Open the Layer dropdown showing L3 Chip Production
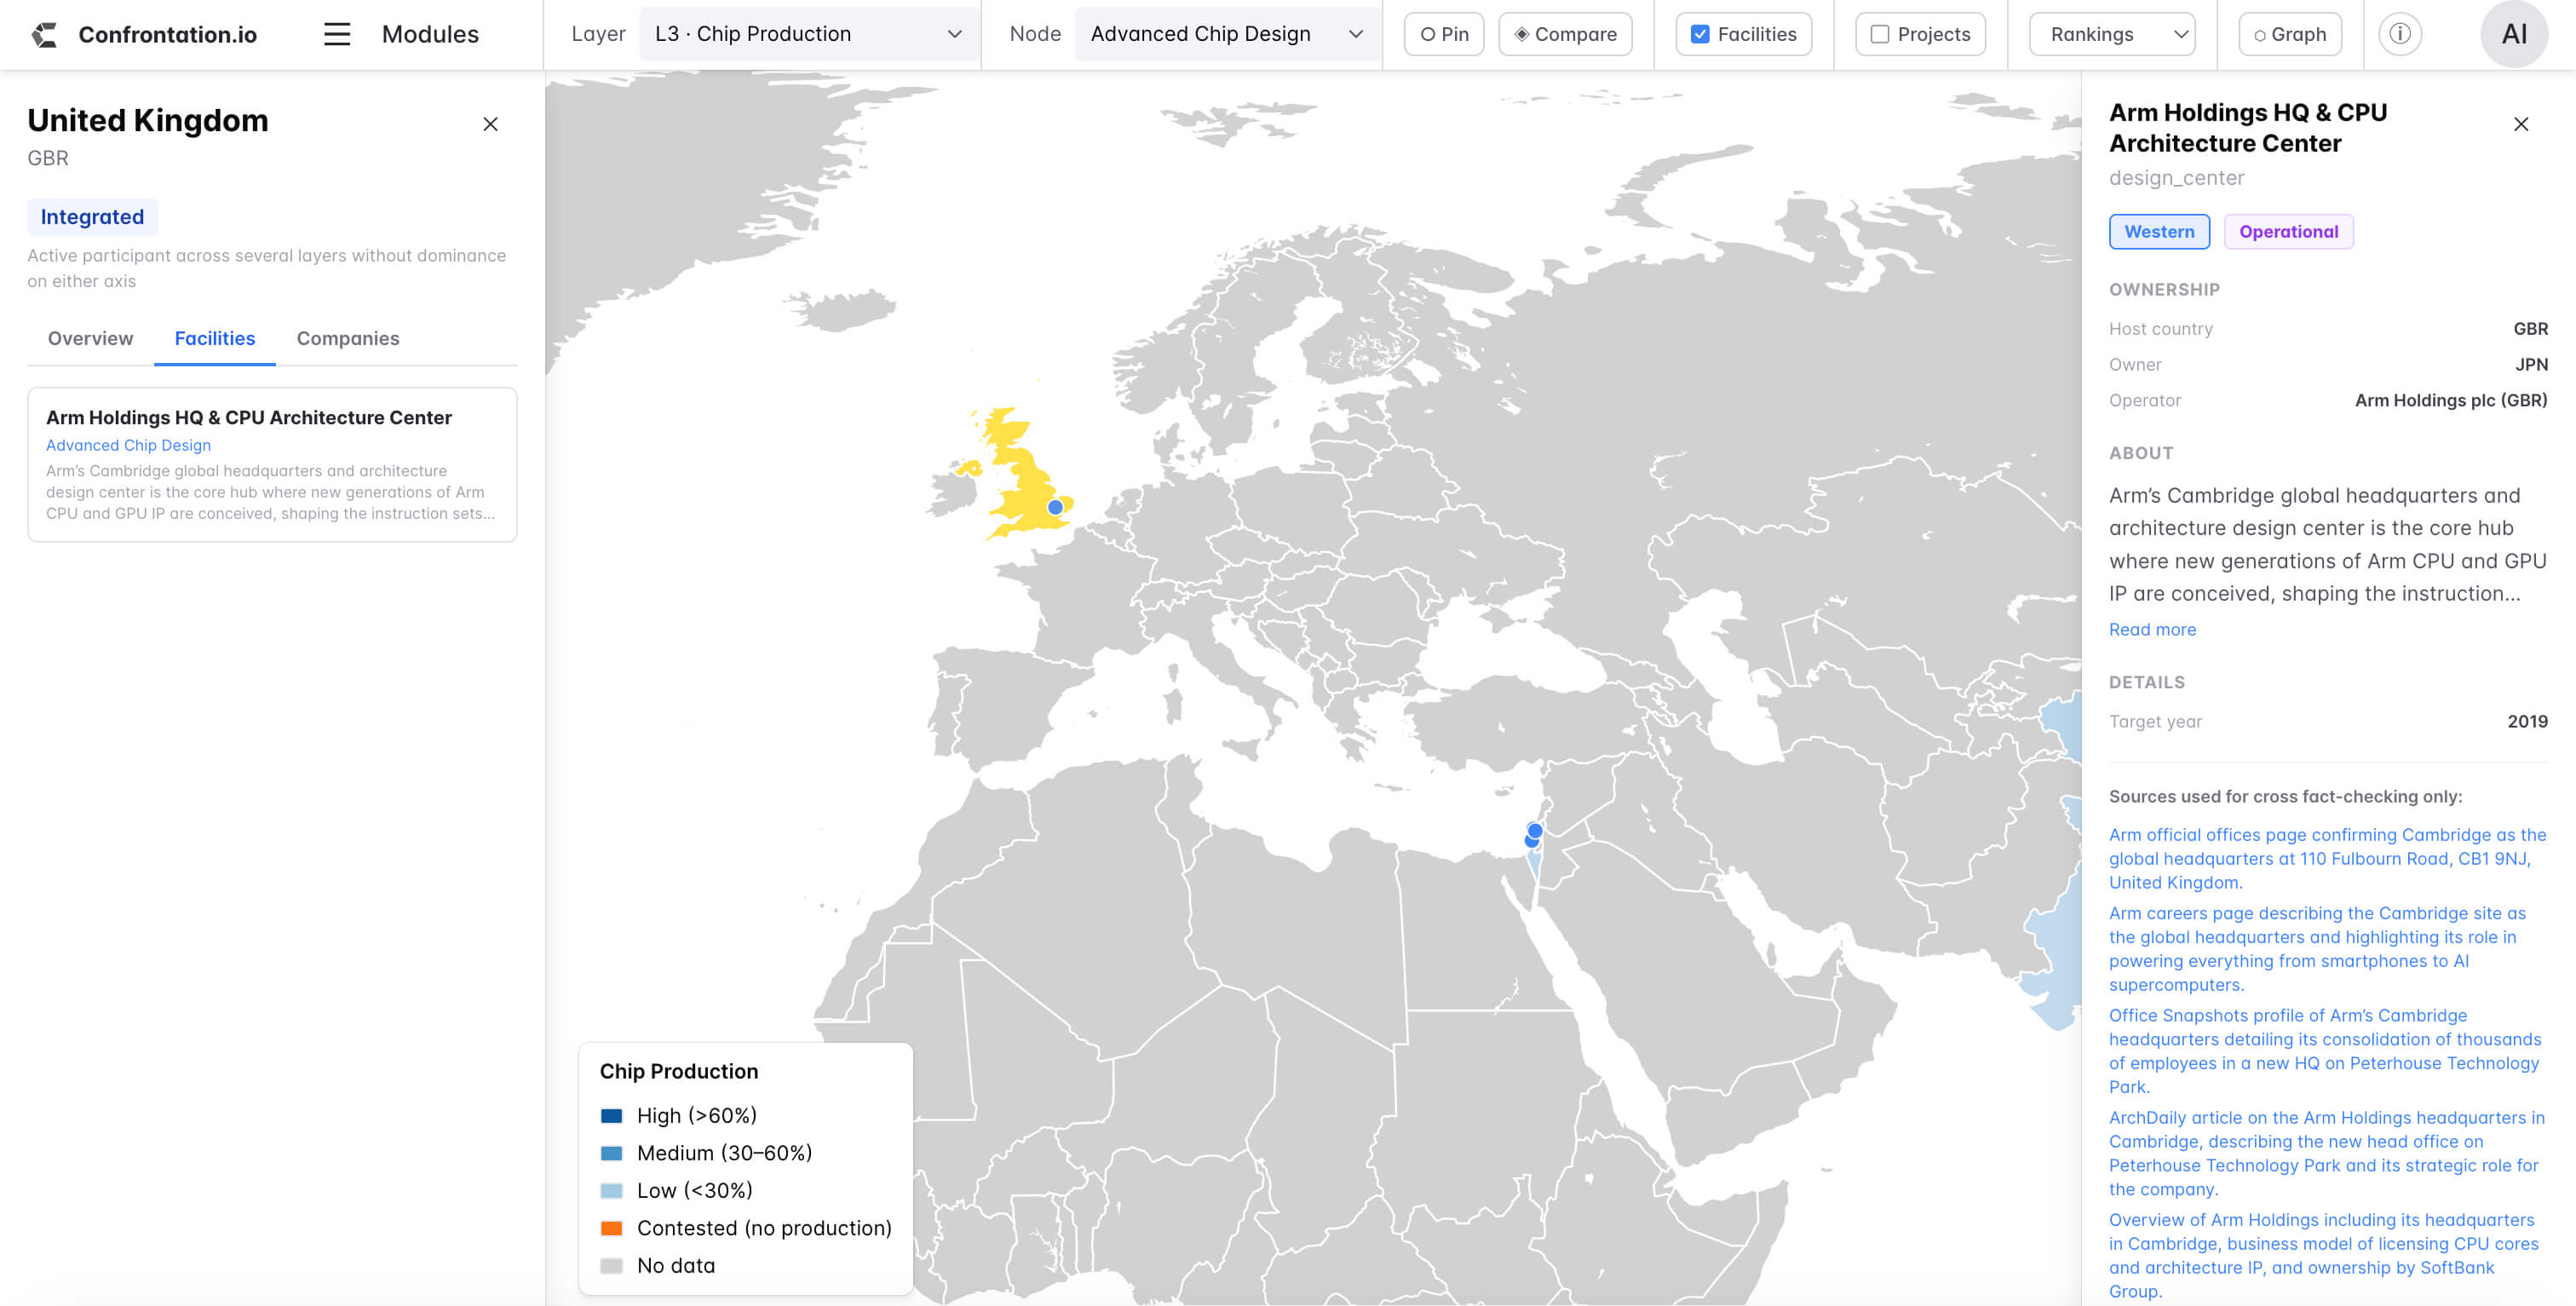The height and width of the screenshot is (1306, 2576). tap(808, 34)
